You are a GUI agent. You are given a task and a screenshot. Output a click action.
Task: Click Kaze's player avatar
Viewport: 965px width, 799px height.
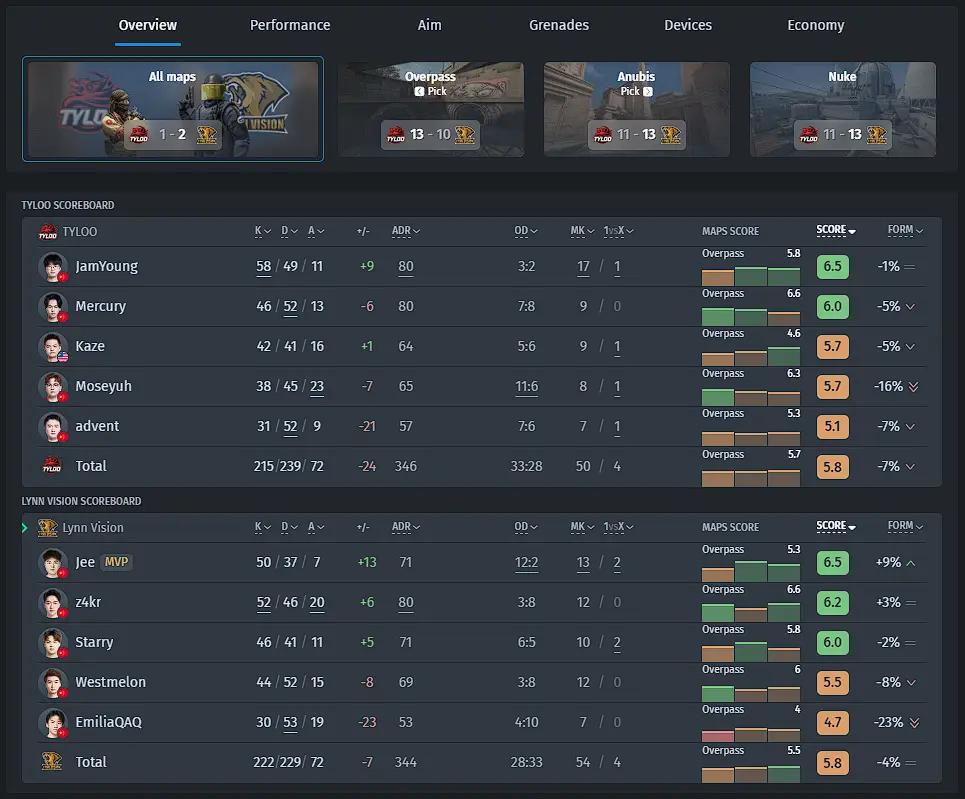tap(53, 347)
